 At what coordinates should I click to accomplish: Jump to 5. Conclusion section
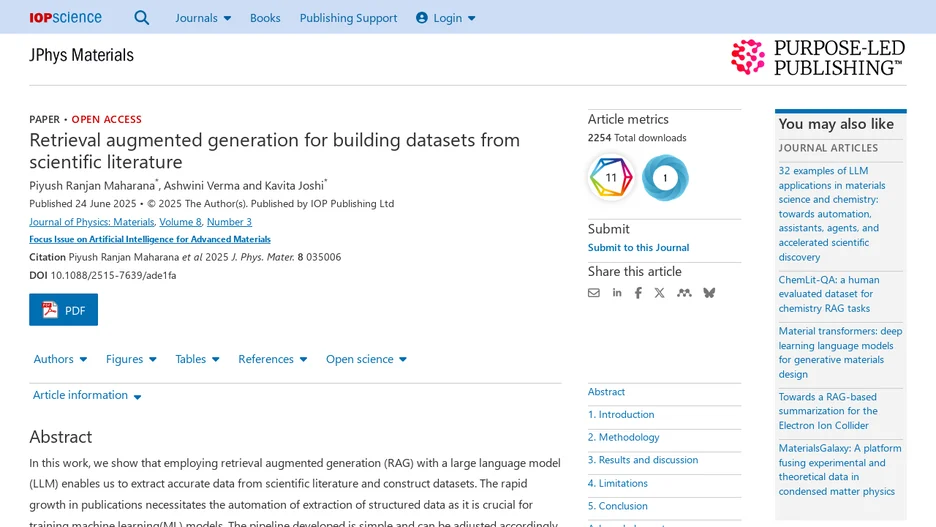click(x=618, y=506)
